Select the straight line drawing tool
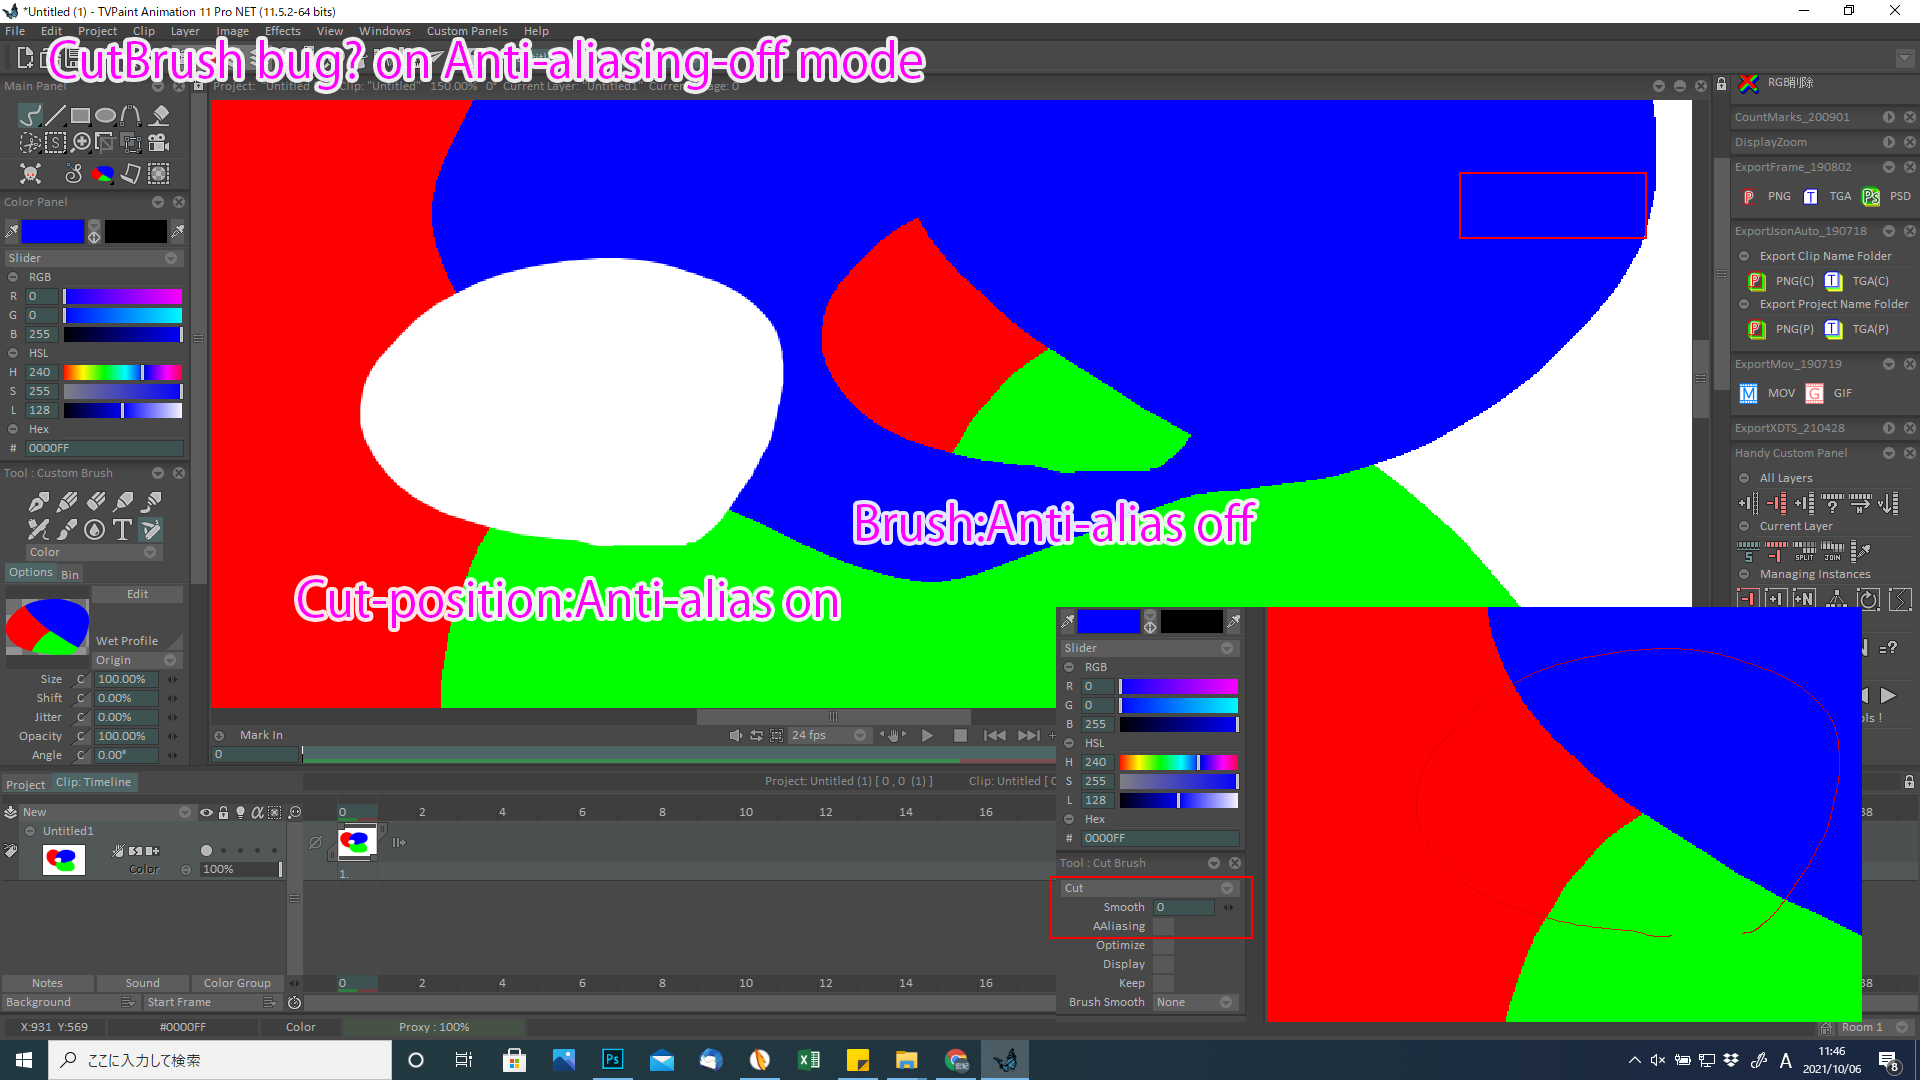Image resolution: width=1920 pixels, height=1080 pixels. tap(56, 115)
